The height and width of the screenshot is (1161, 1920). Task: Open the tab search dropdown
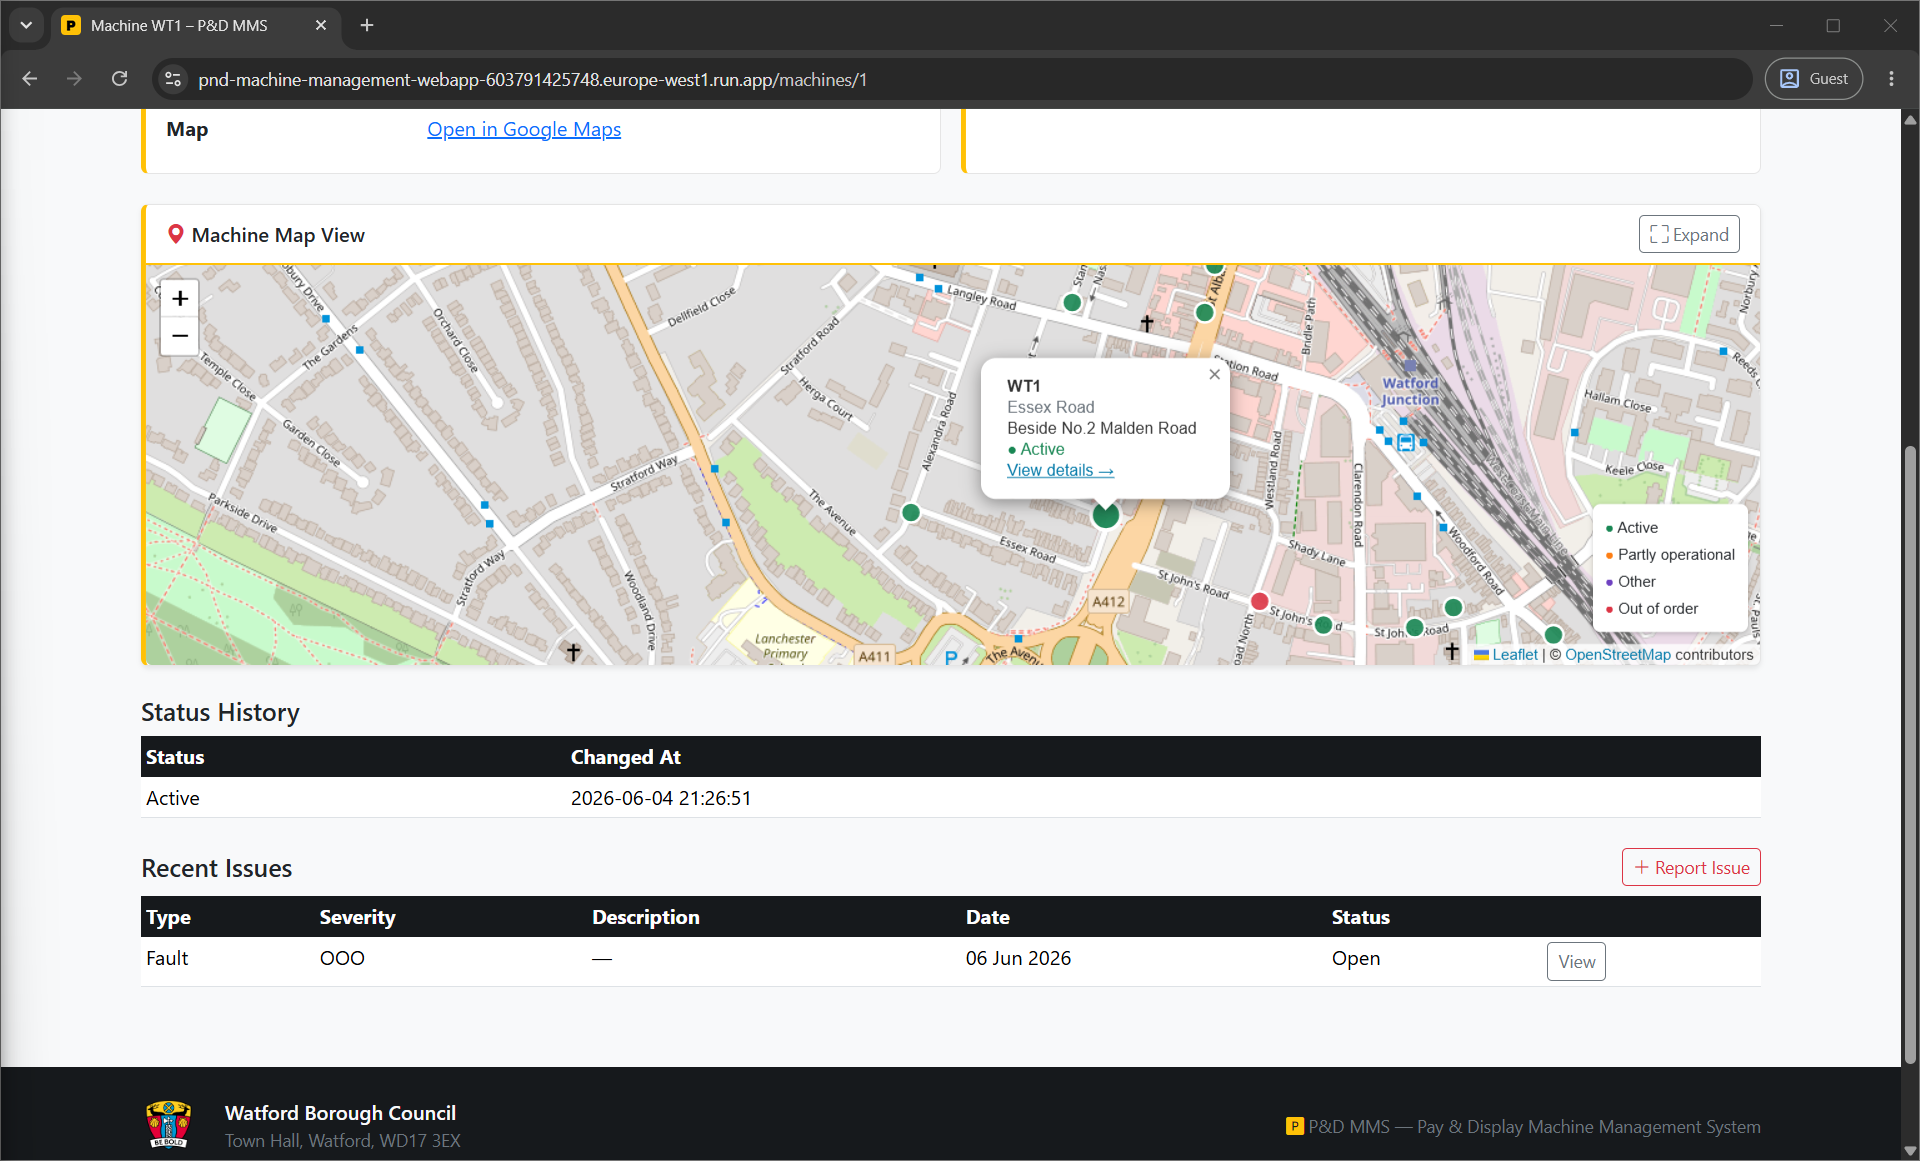(x=26, y=25)
